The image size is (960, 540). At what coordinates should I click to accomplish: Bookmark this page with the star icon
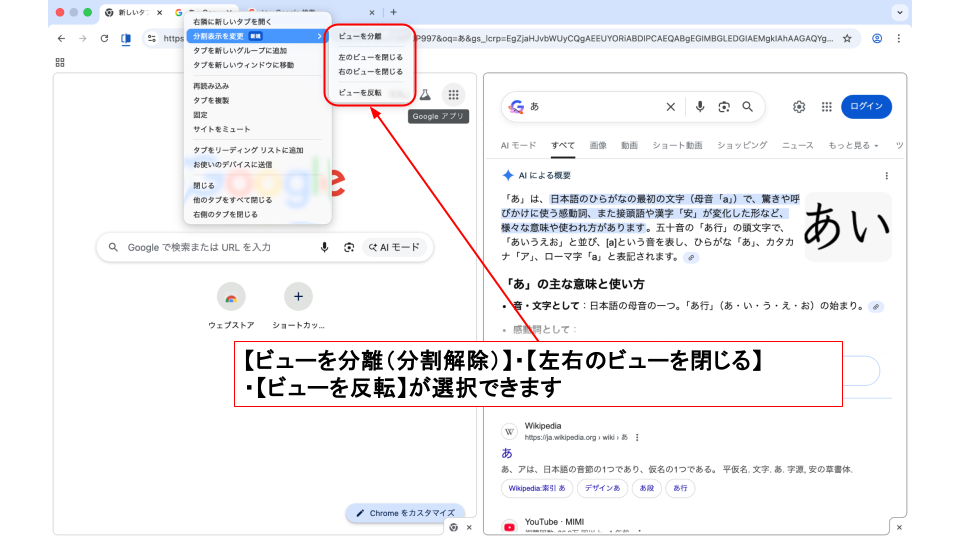(847, 39)
